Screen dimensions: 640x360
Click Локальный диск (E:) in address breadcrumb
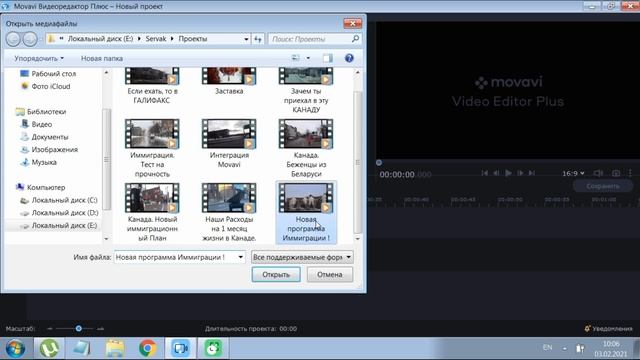[100, 39]
